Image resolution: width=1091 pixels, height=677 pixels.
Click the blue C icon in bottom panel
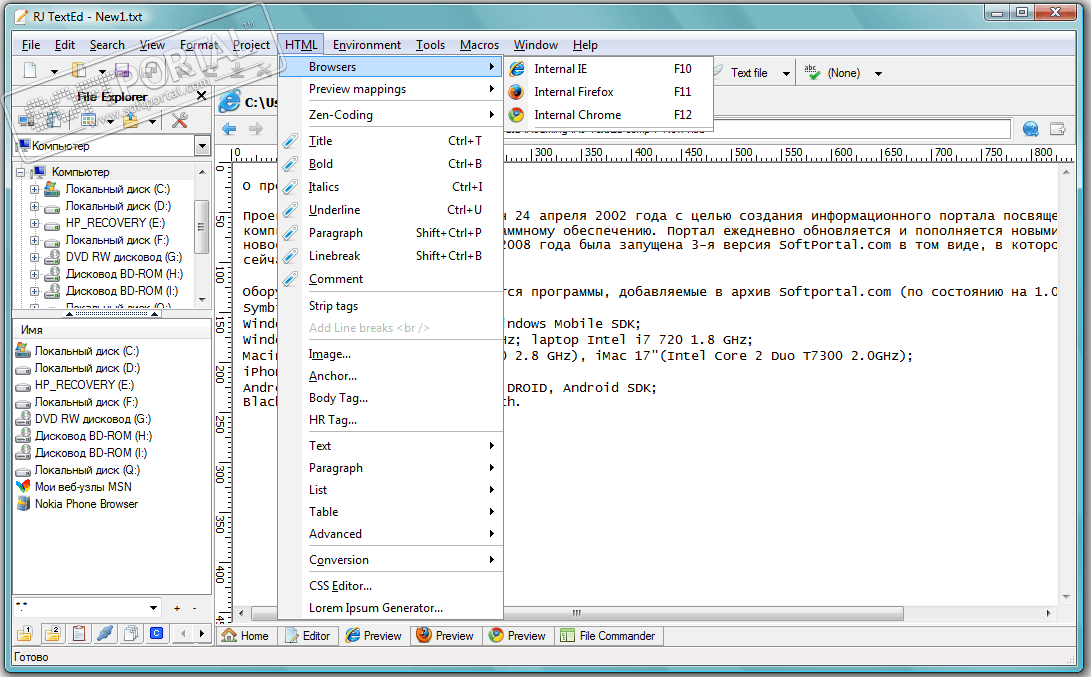tap(156, 633)
